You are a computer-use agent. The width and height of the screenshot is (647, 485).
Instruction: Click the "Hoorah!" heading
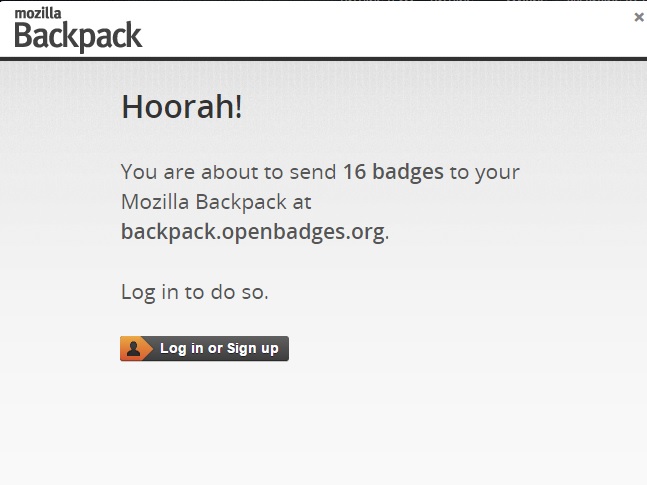(182, 106)
